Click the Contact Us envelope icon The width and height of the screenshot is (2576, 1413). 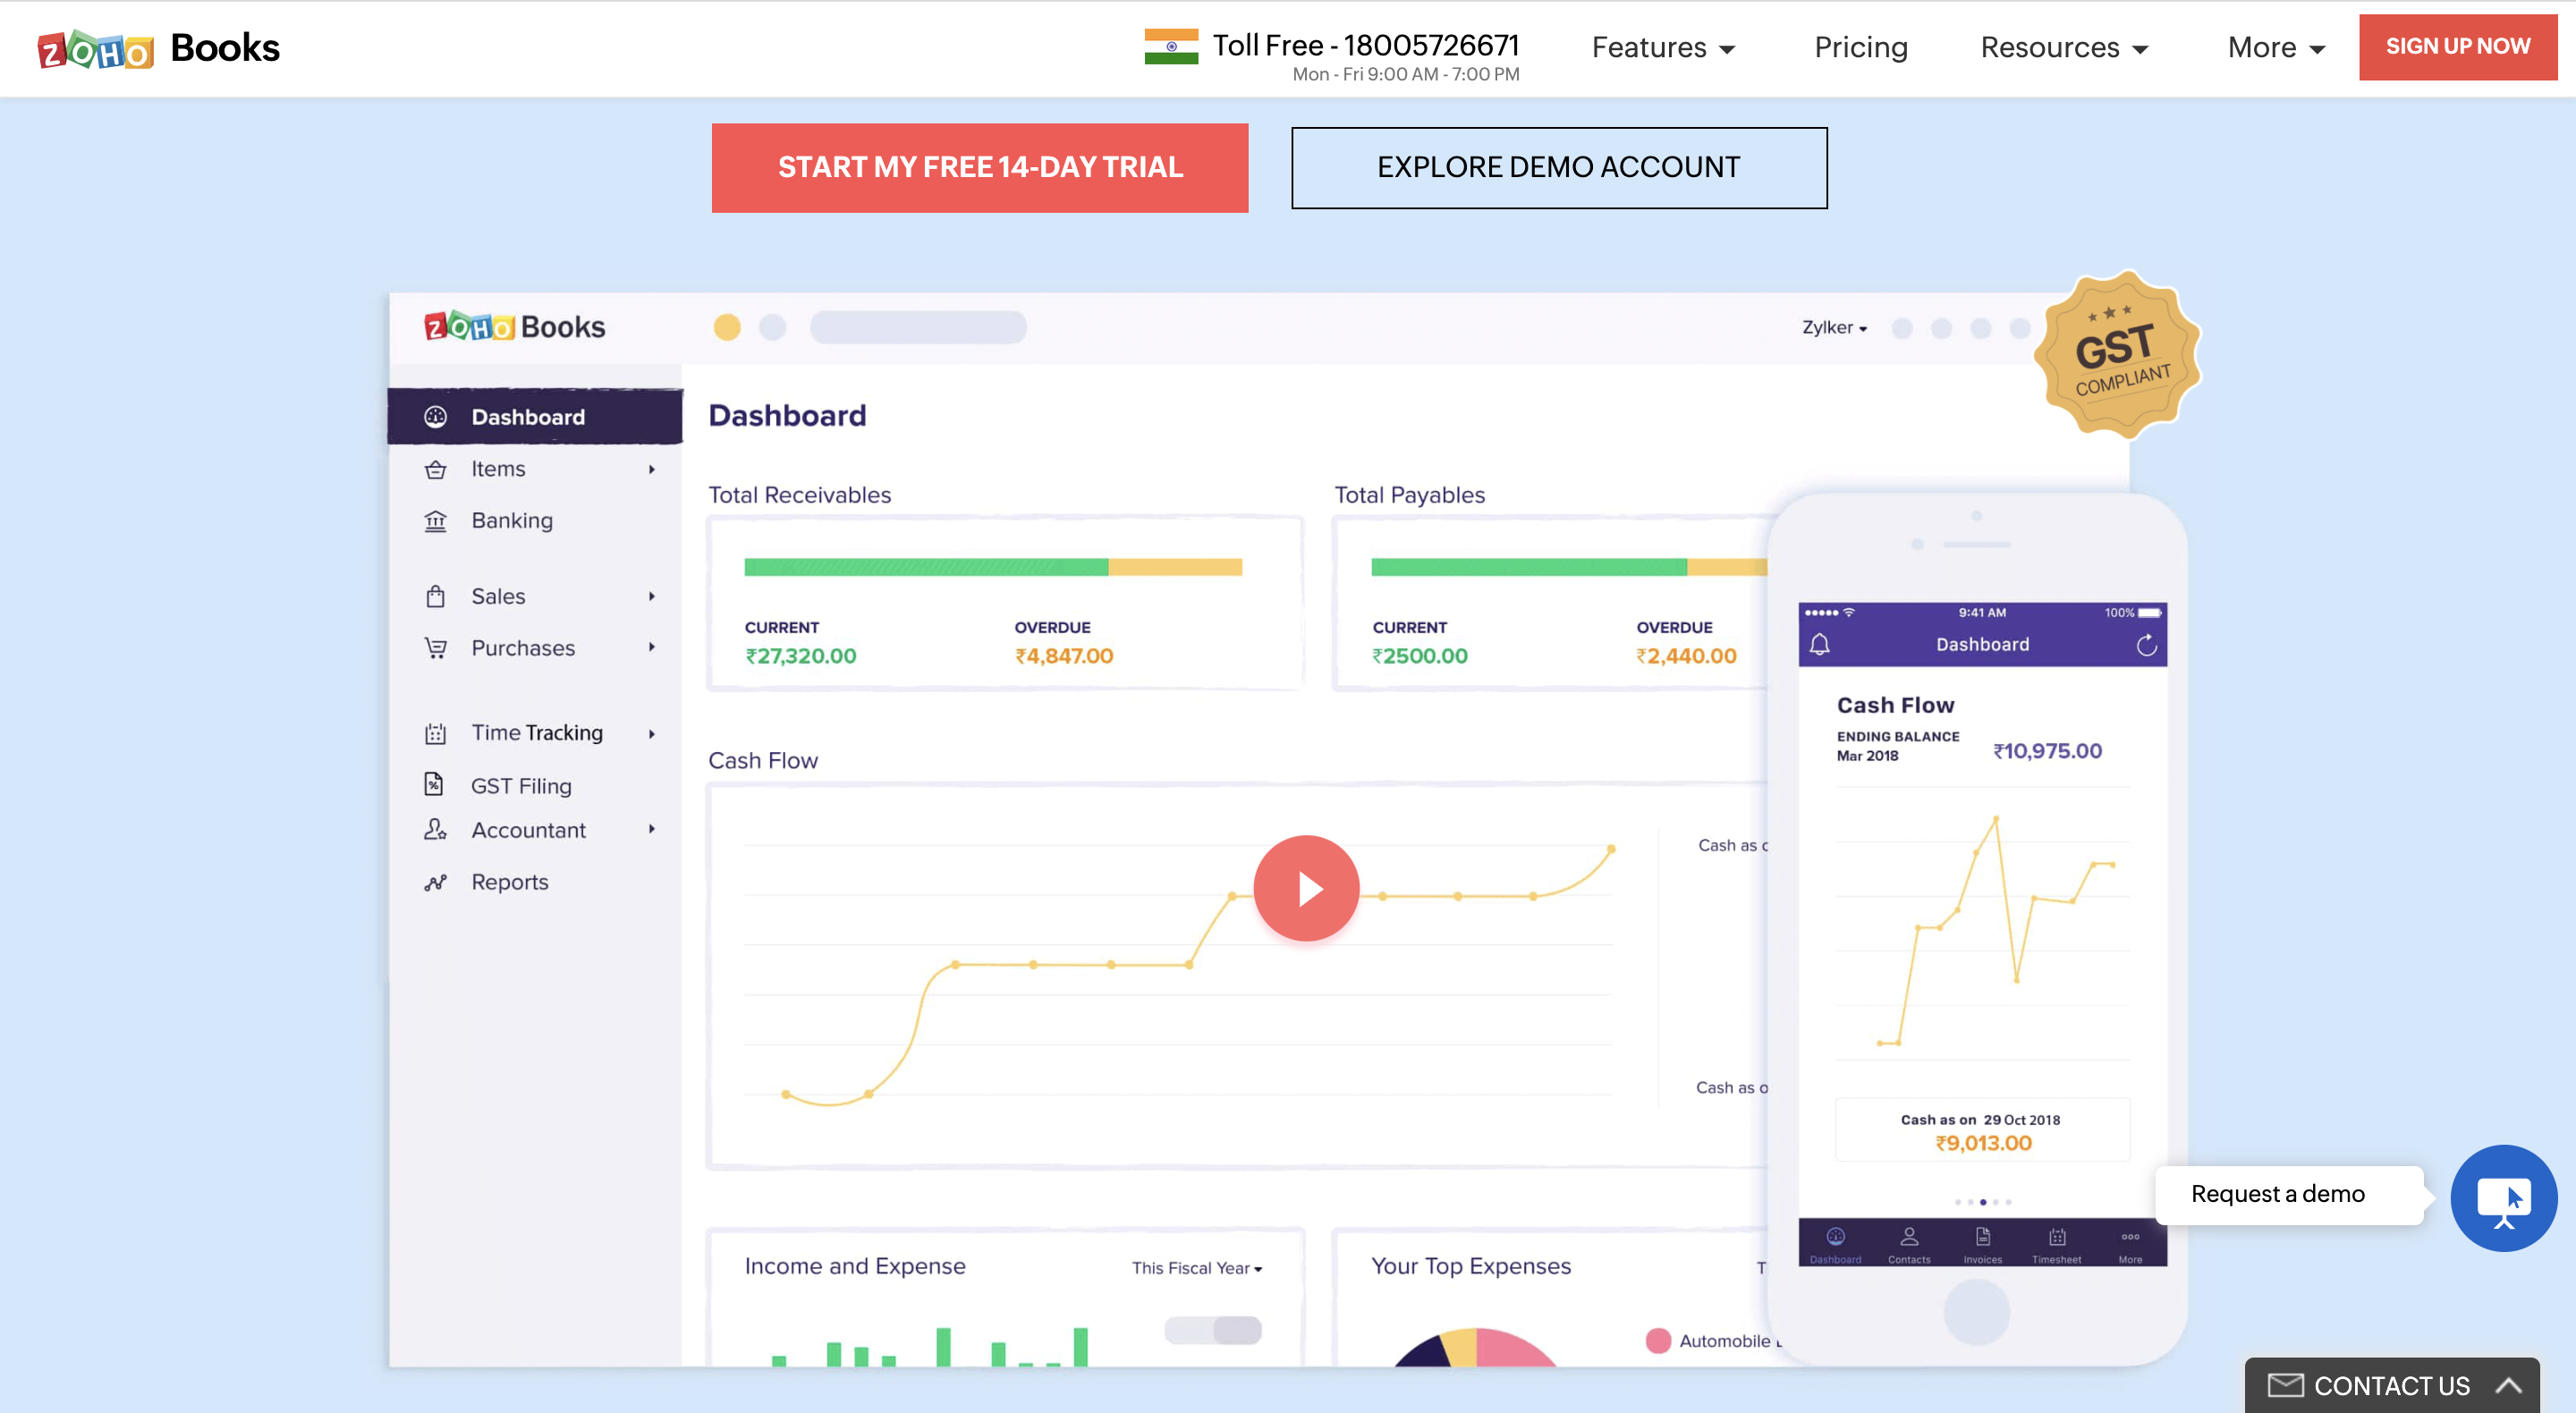pos(2285,1385)
